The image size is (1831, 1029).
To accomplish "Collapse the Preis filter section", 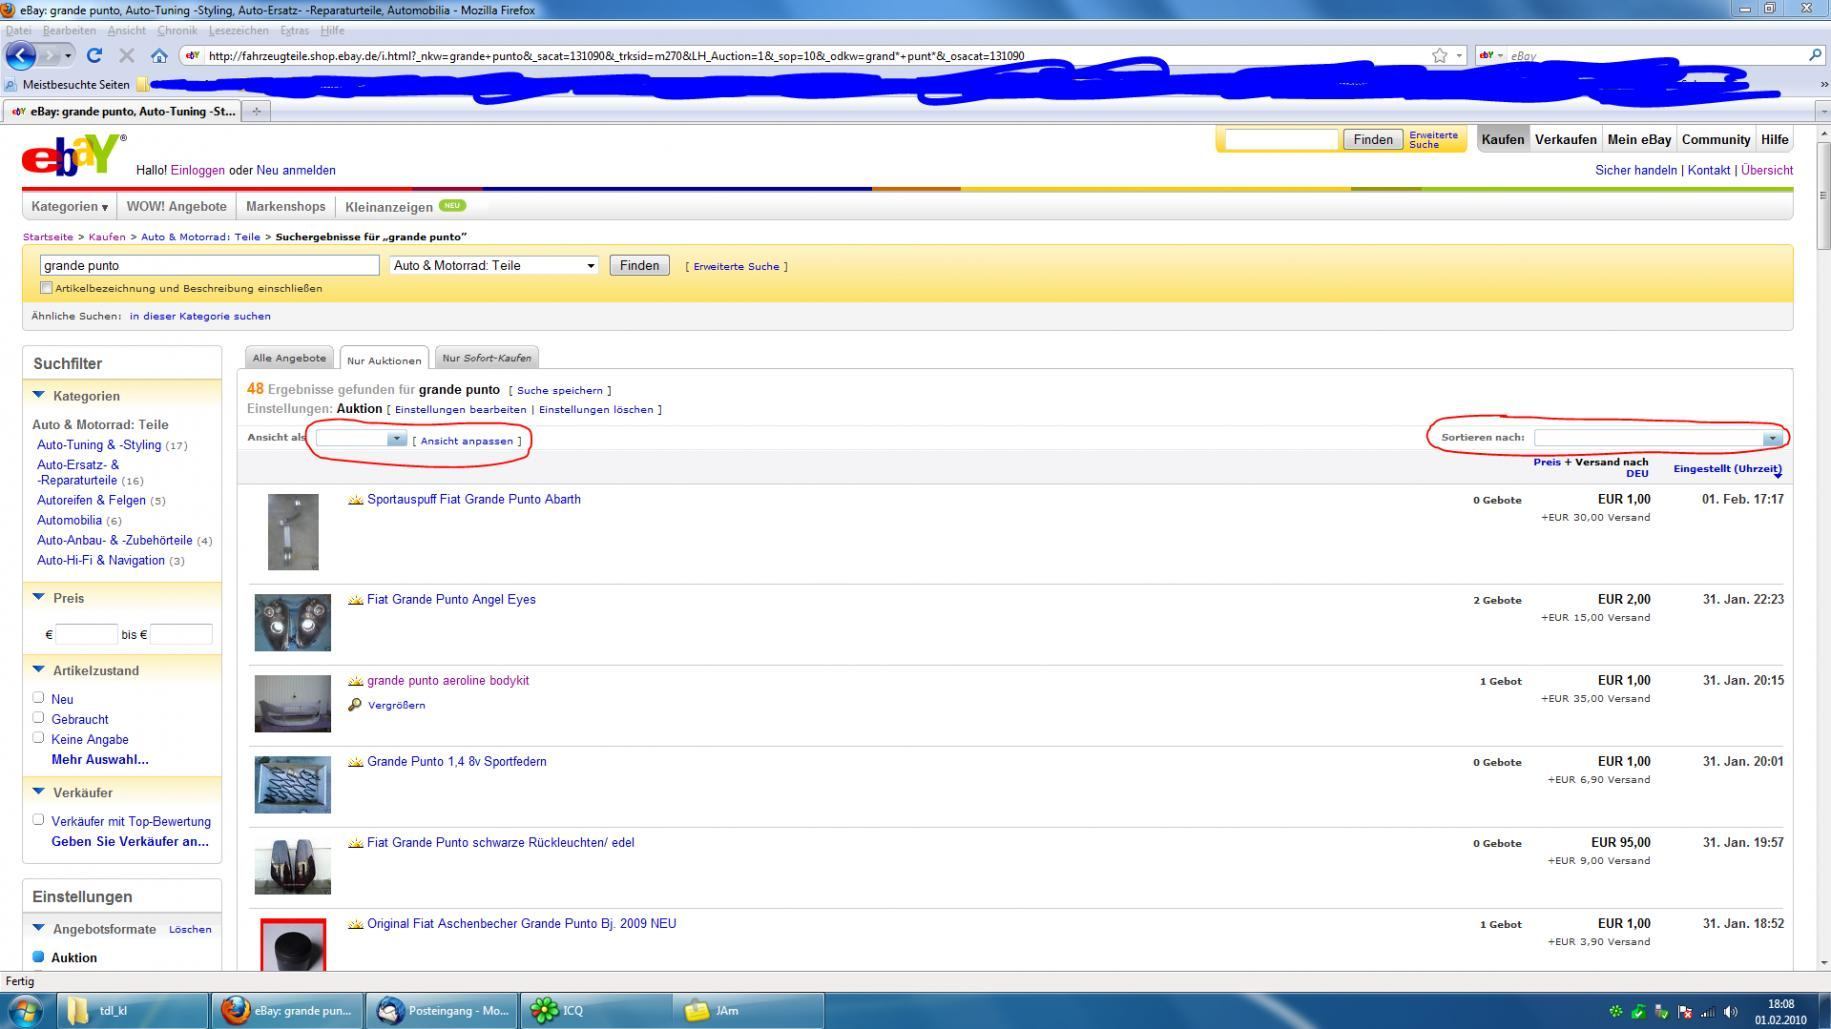I will coord(39,597).
